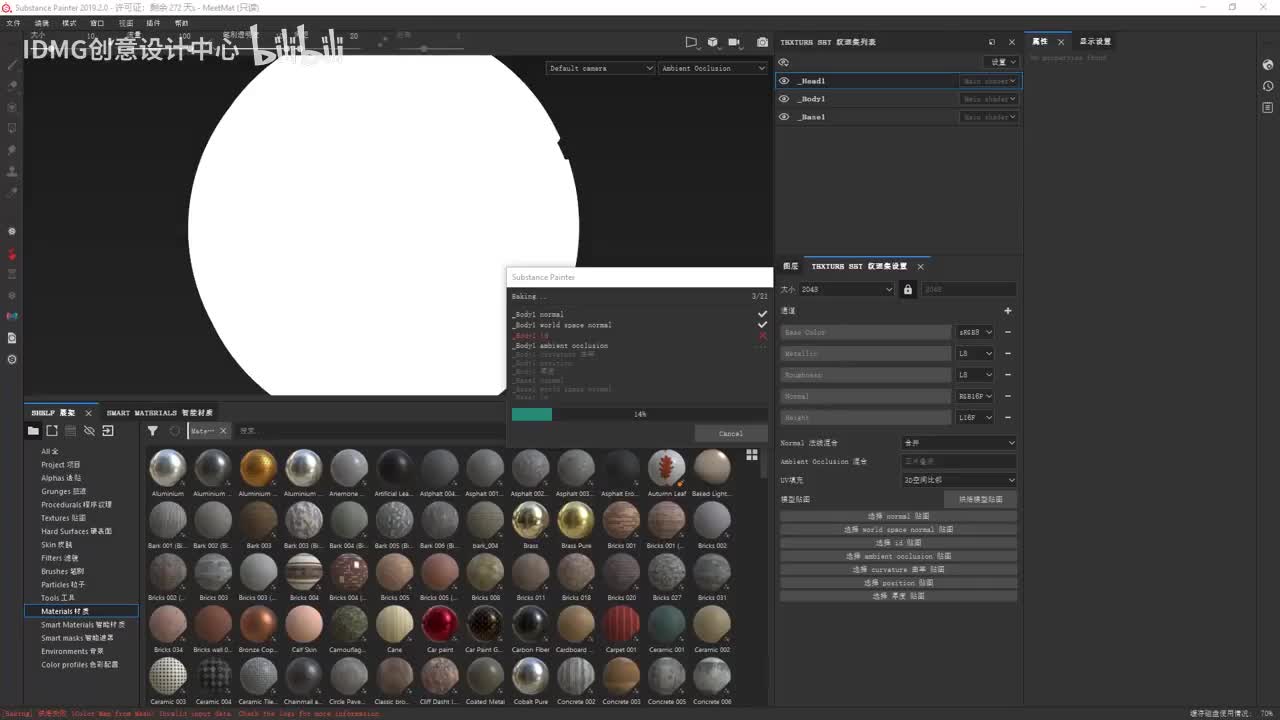Toggle visibility of the _Head1 texture set
1280x720 pixels.
[784, 81]
